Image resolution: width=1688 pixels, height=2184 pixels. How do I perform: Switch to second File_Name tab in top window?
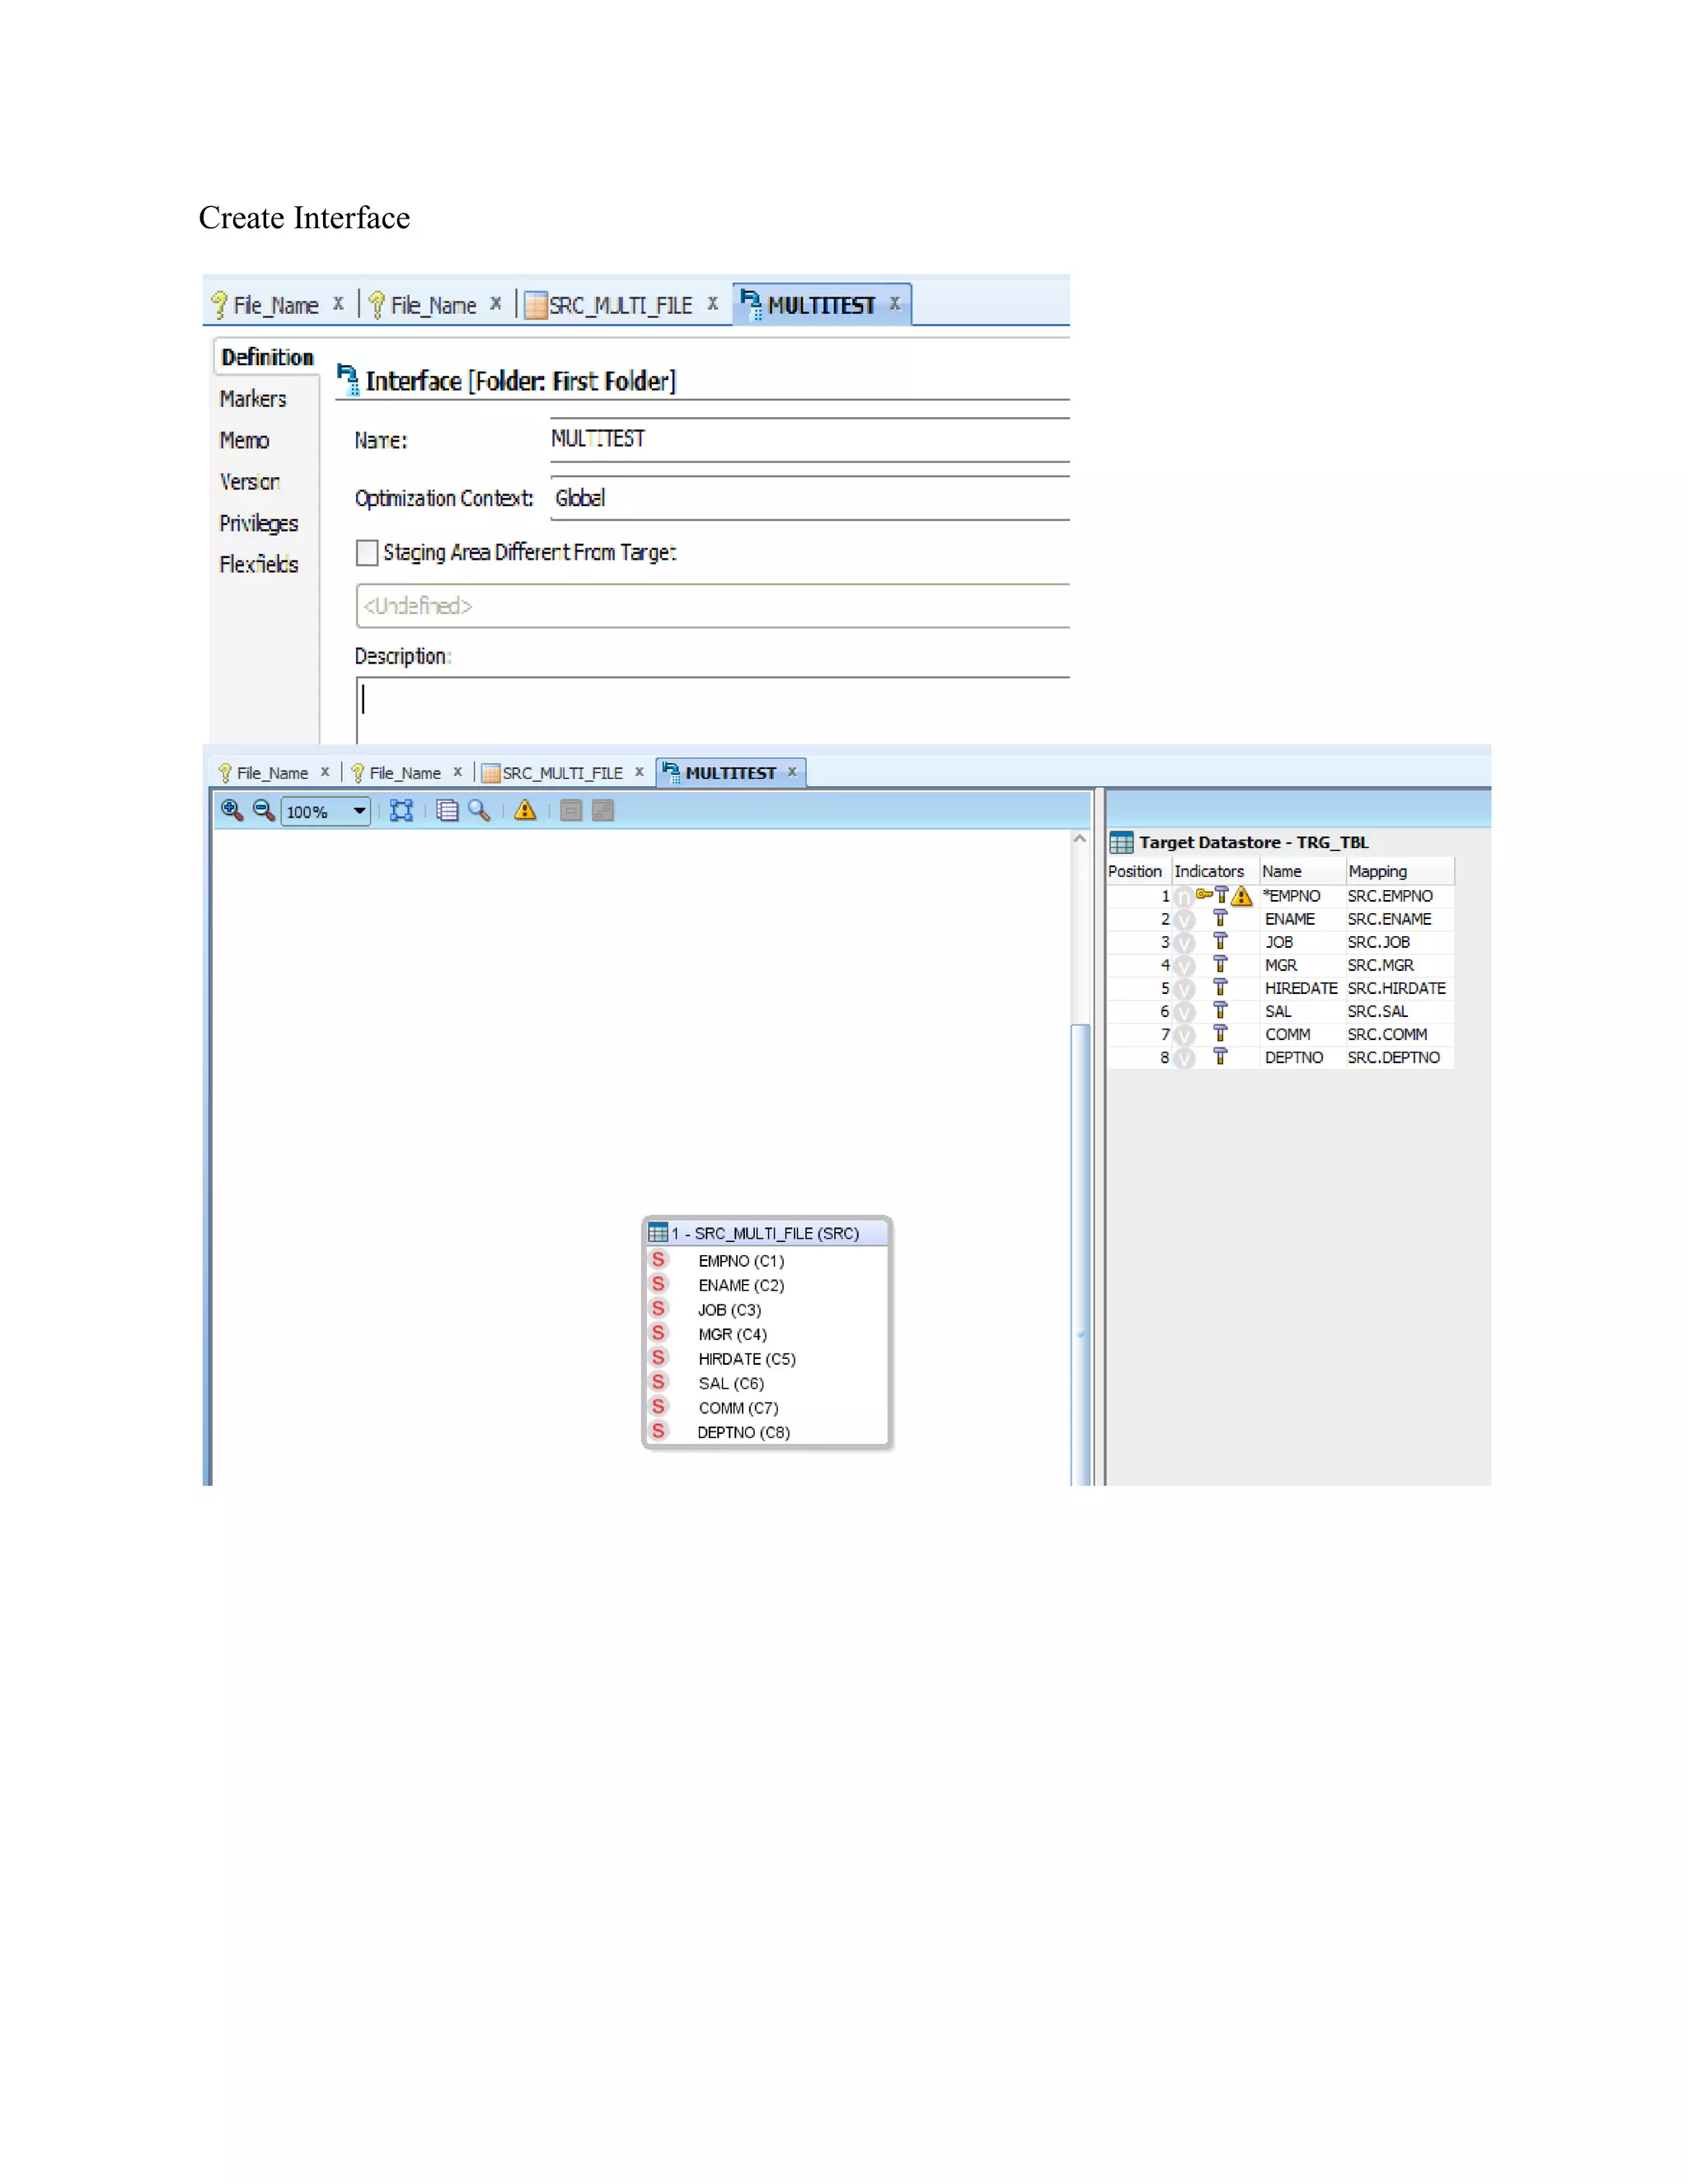point(433,305)
